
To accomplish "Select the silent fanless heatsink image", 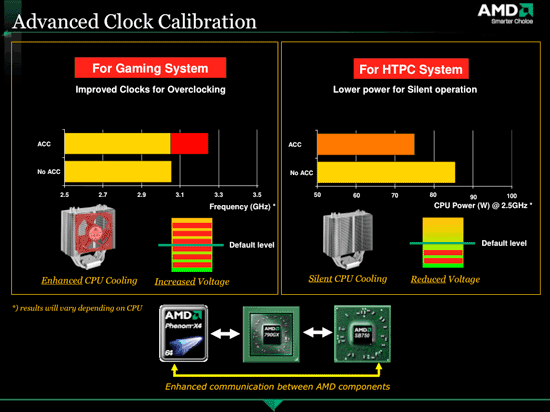I will pos(348,239).
